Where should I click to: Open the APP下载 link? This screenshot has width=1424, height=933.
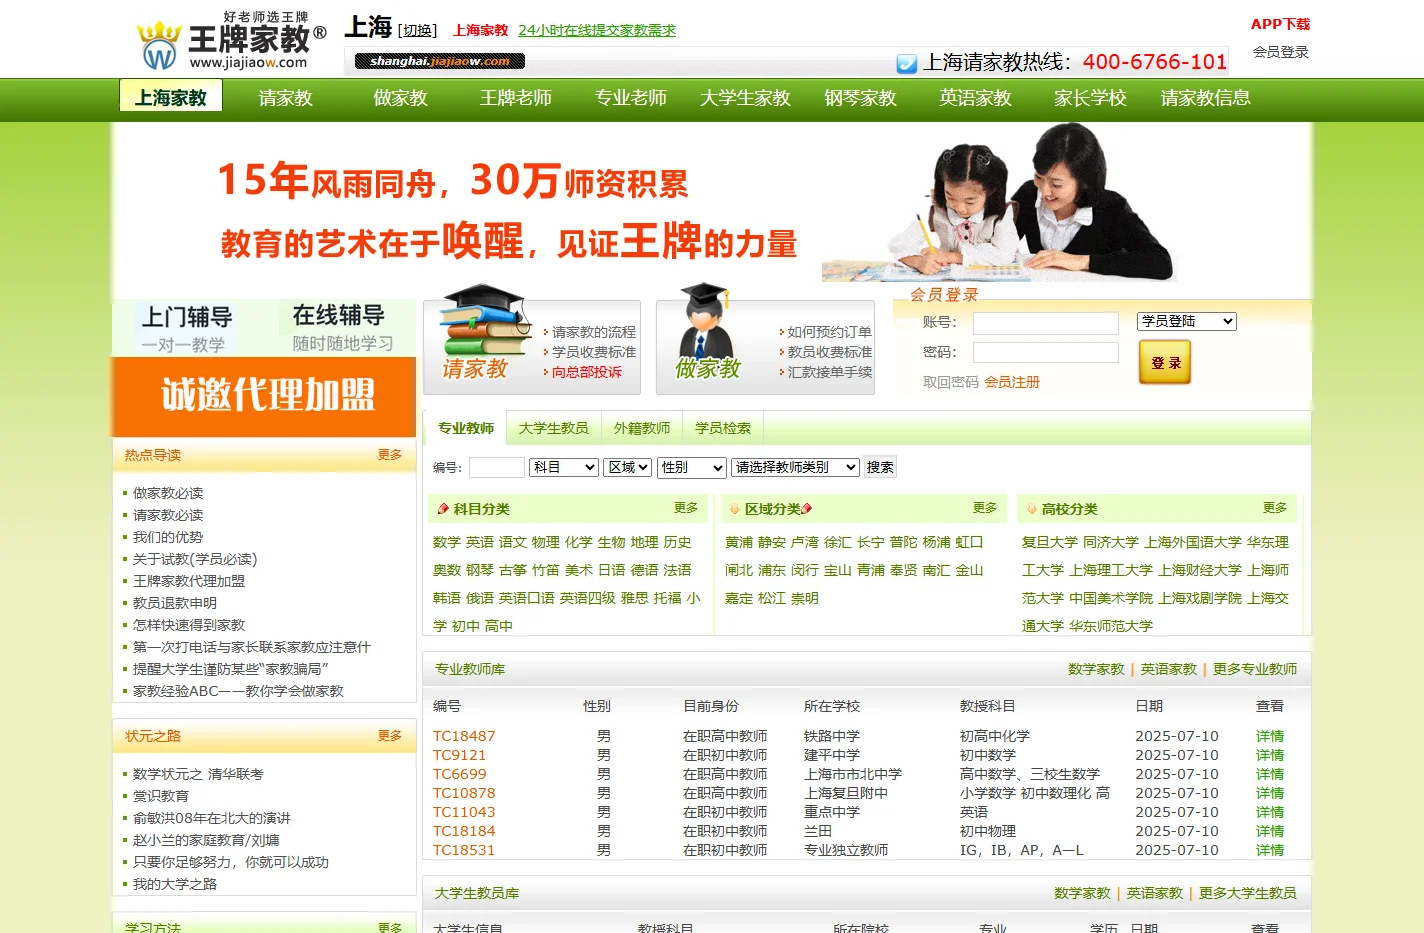click(1280, 24)
